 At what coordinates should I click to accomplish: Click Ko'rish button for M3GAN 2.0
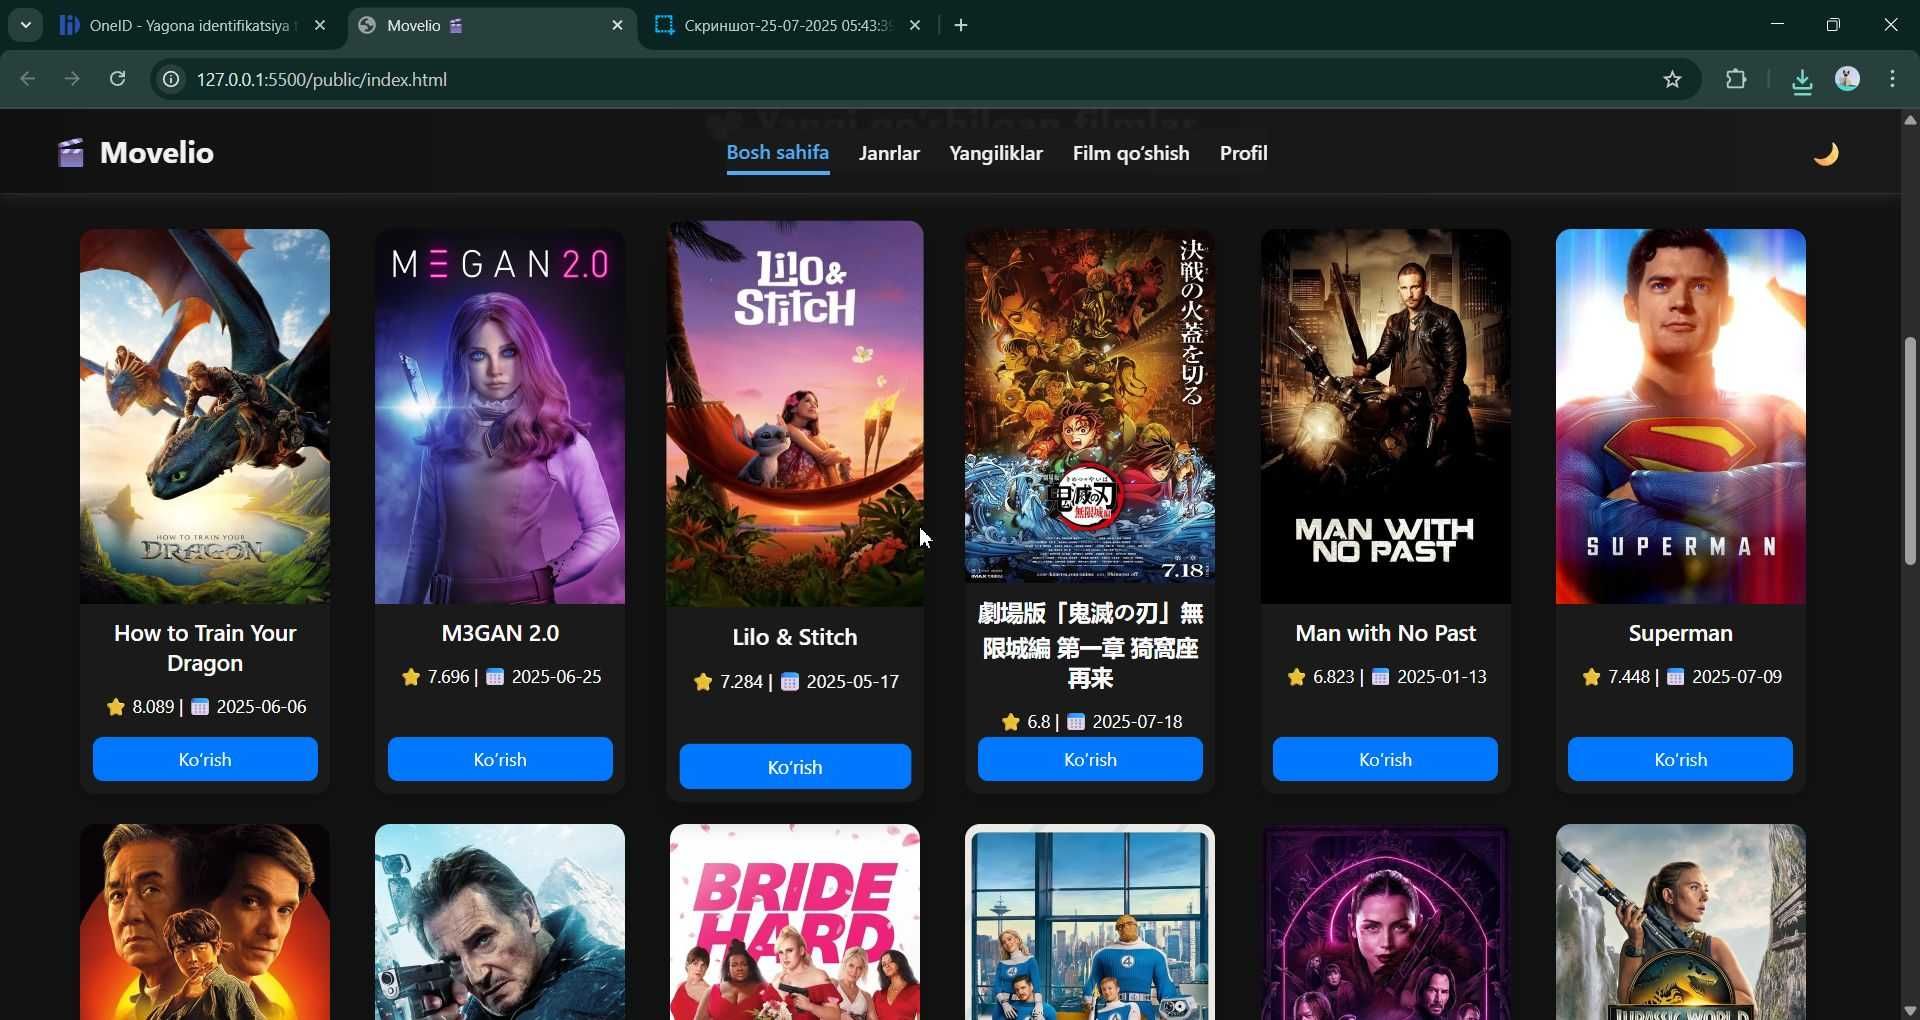pyautogui.click(x=500, y=759)
